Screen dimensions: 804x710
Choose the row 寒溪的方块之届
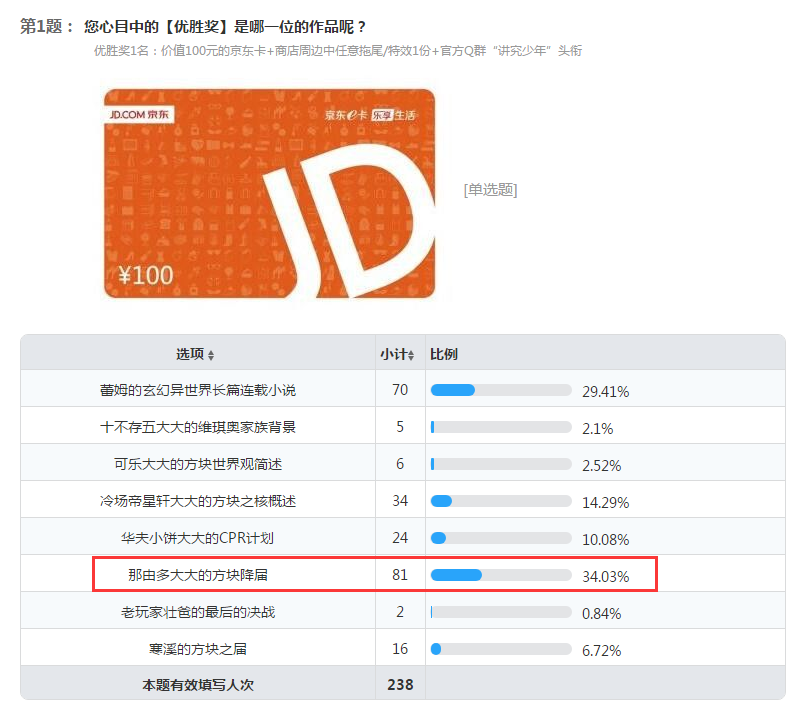coord(403,647)
